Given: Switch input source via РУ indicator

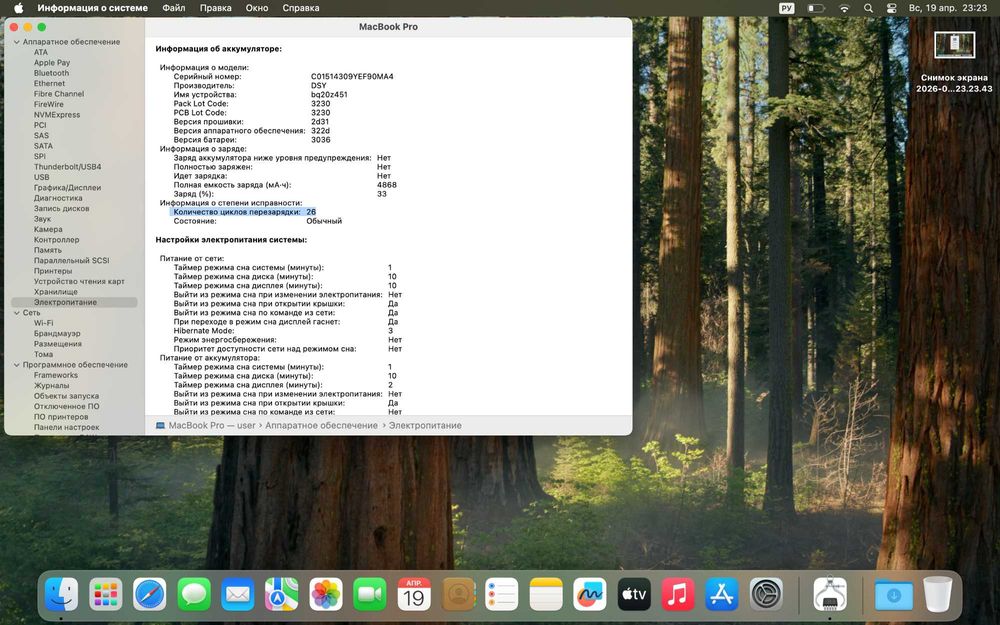Looking at the screenshot, I should tap(786, 8).
